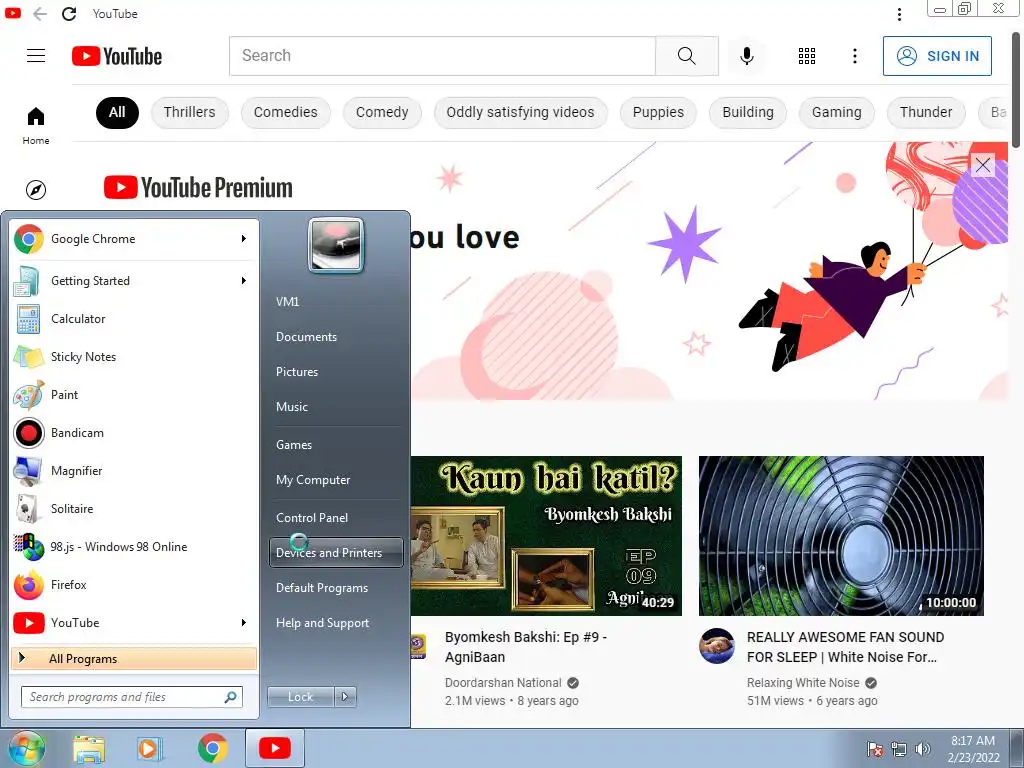Screen dimensions: 1024x768
Task: Expand Getting Started submenu arrow
Action: (244, 281)
